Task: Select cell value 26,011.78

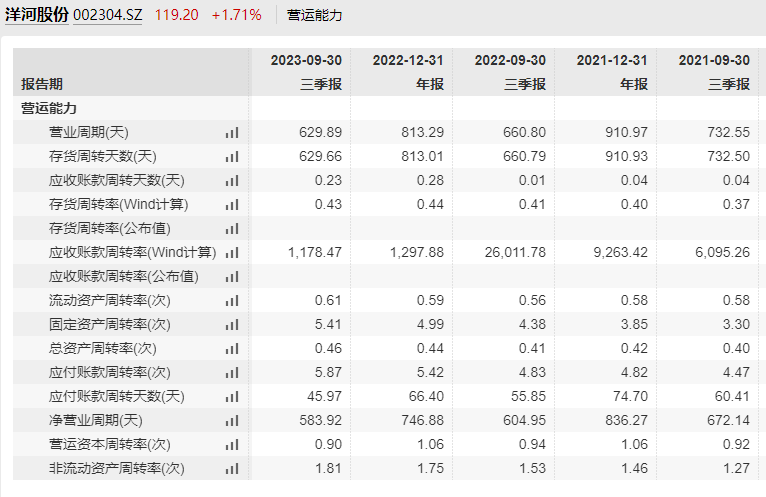Action: 515,253
